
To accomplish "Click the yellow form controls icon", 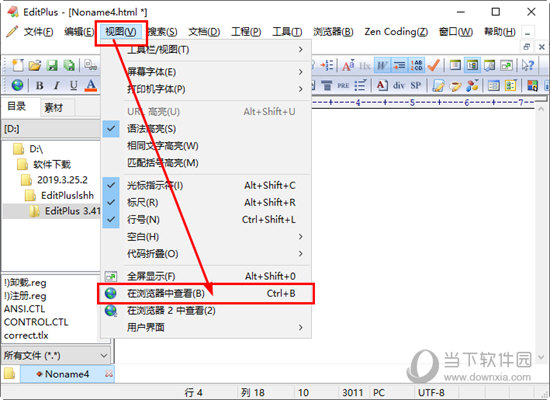I will coord(510,85).
